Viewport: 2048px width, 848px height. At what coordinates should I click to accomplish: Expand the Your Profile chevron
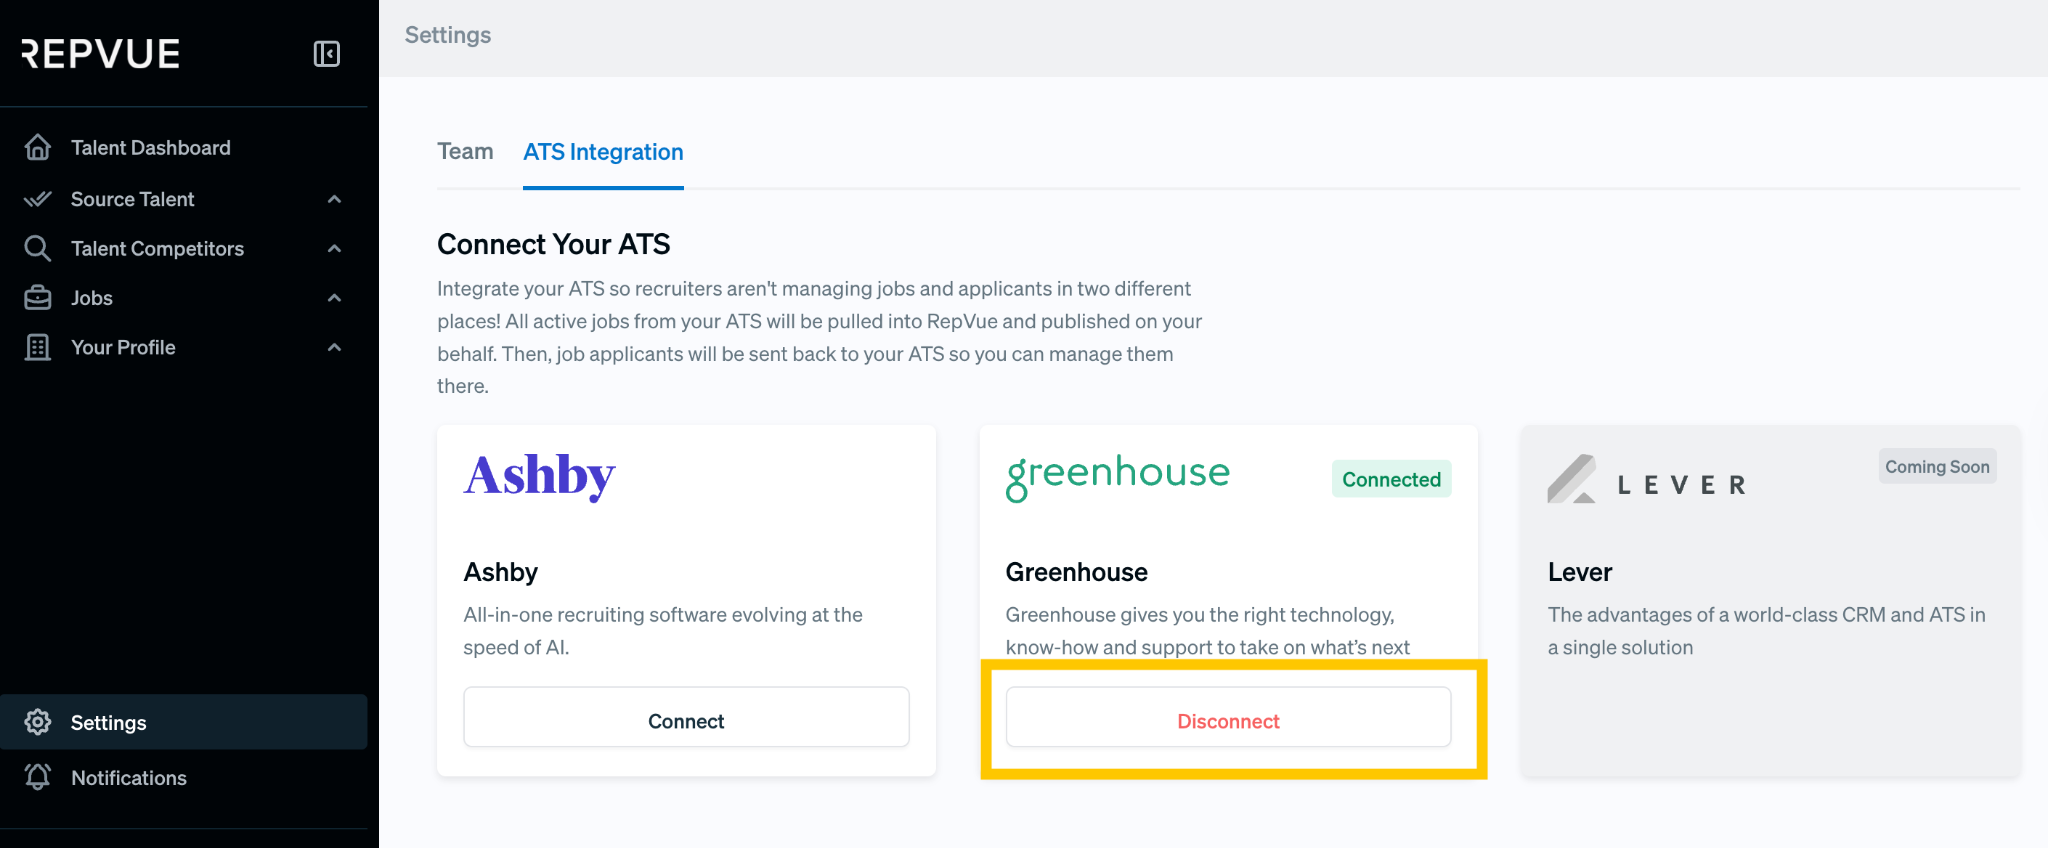pyautogui.click(x=335, y=347)
